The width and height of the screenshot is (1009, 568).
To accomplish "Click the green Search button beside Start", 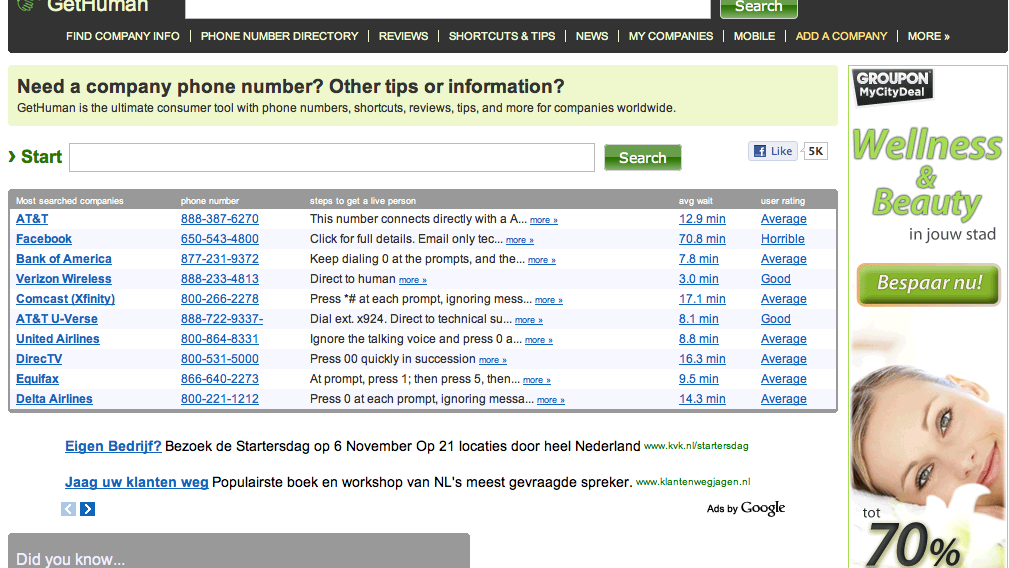I will point(642,158).
